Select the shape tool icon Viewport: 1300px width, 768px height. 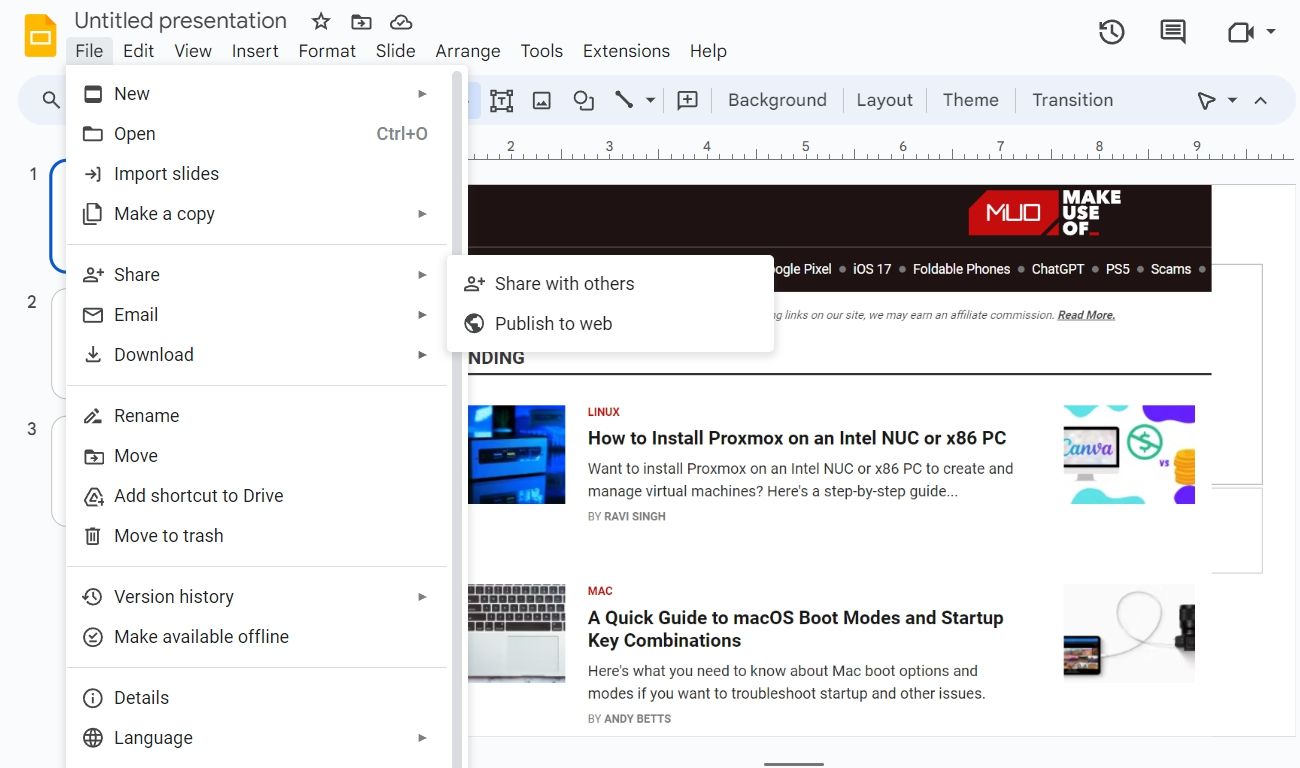(583, 100)
